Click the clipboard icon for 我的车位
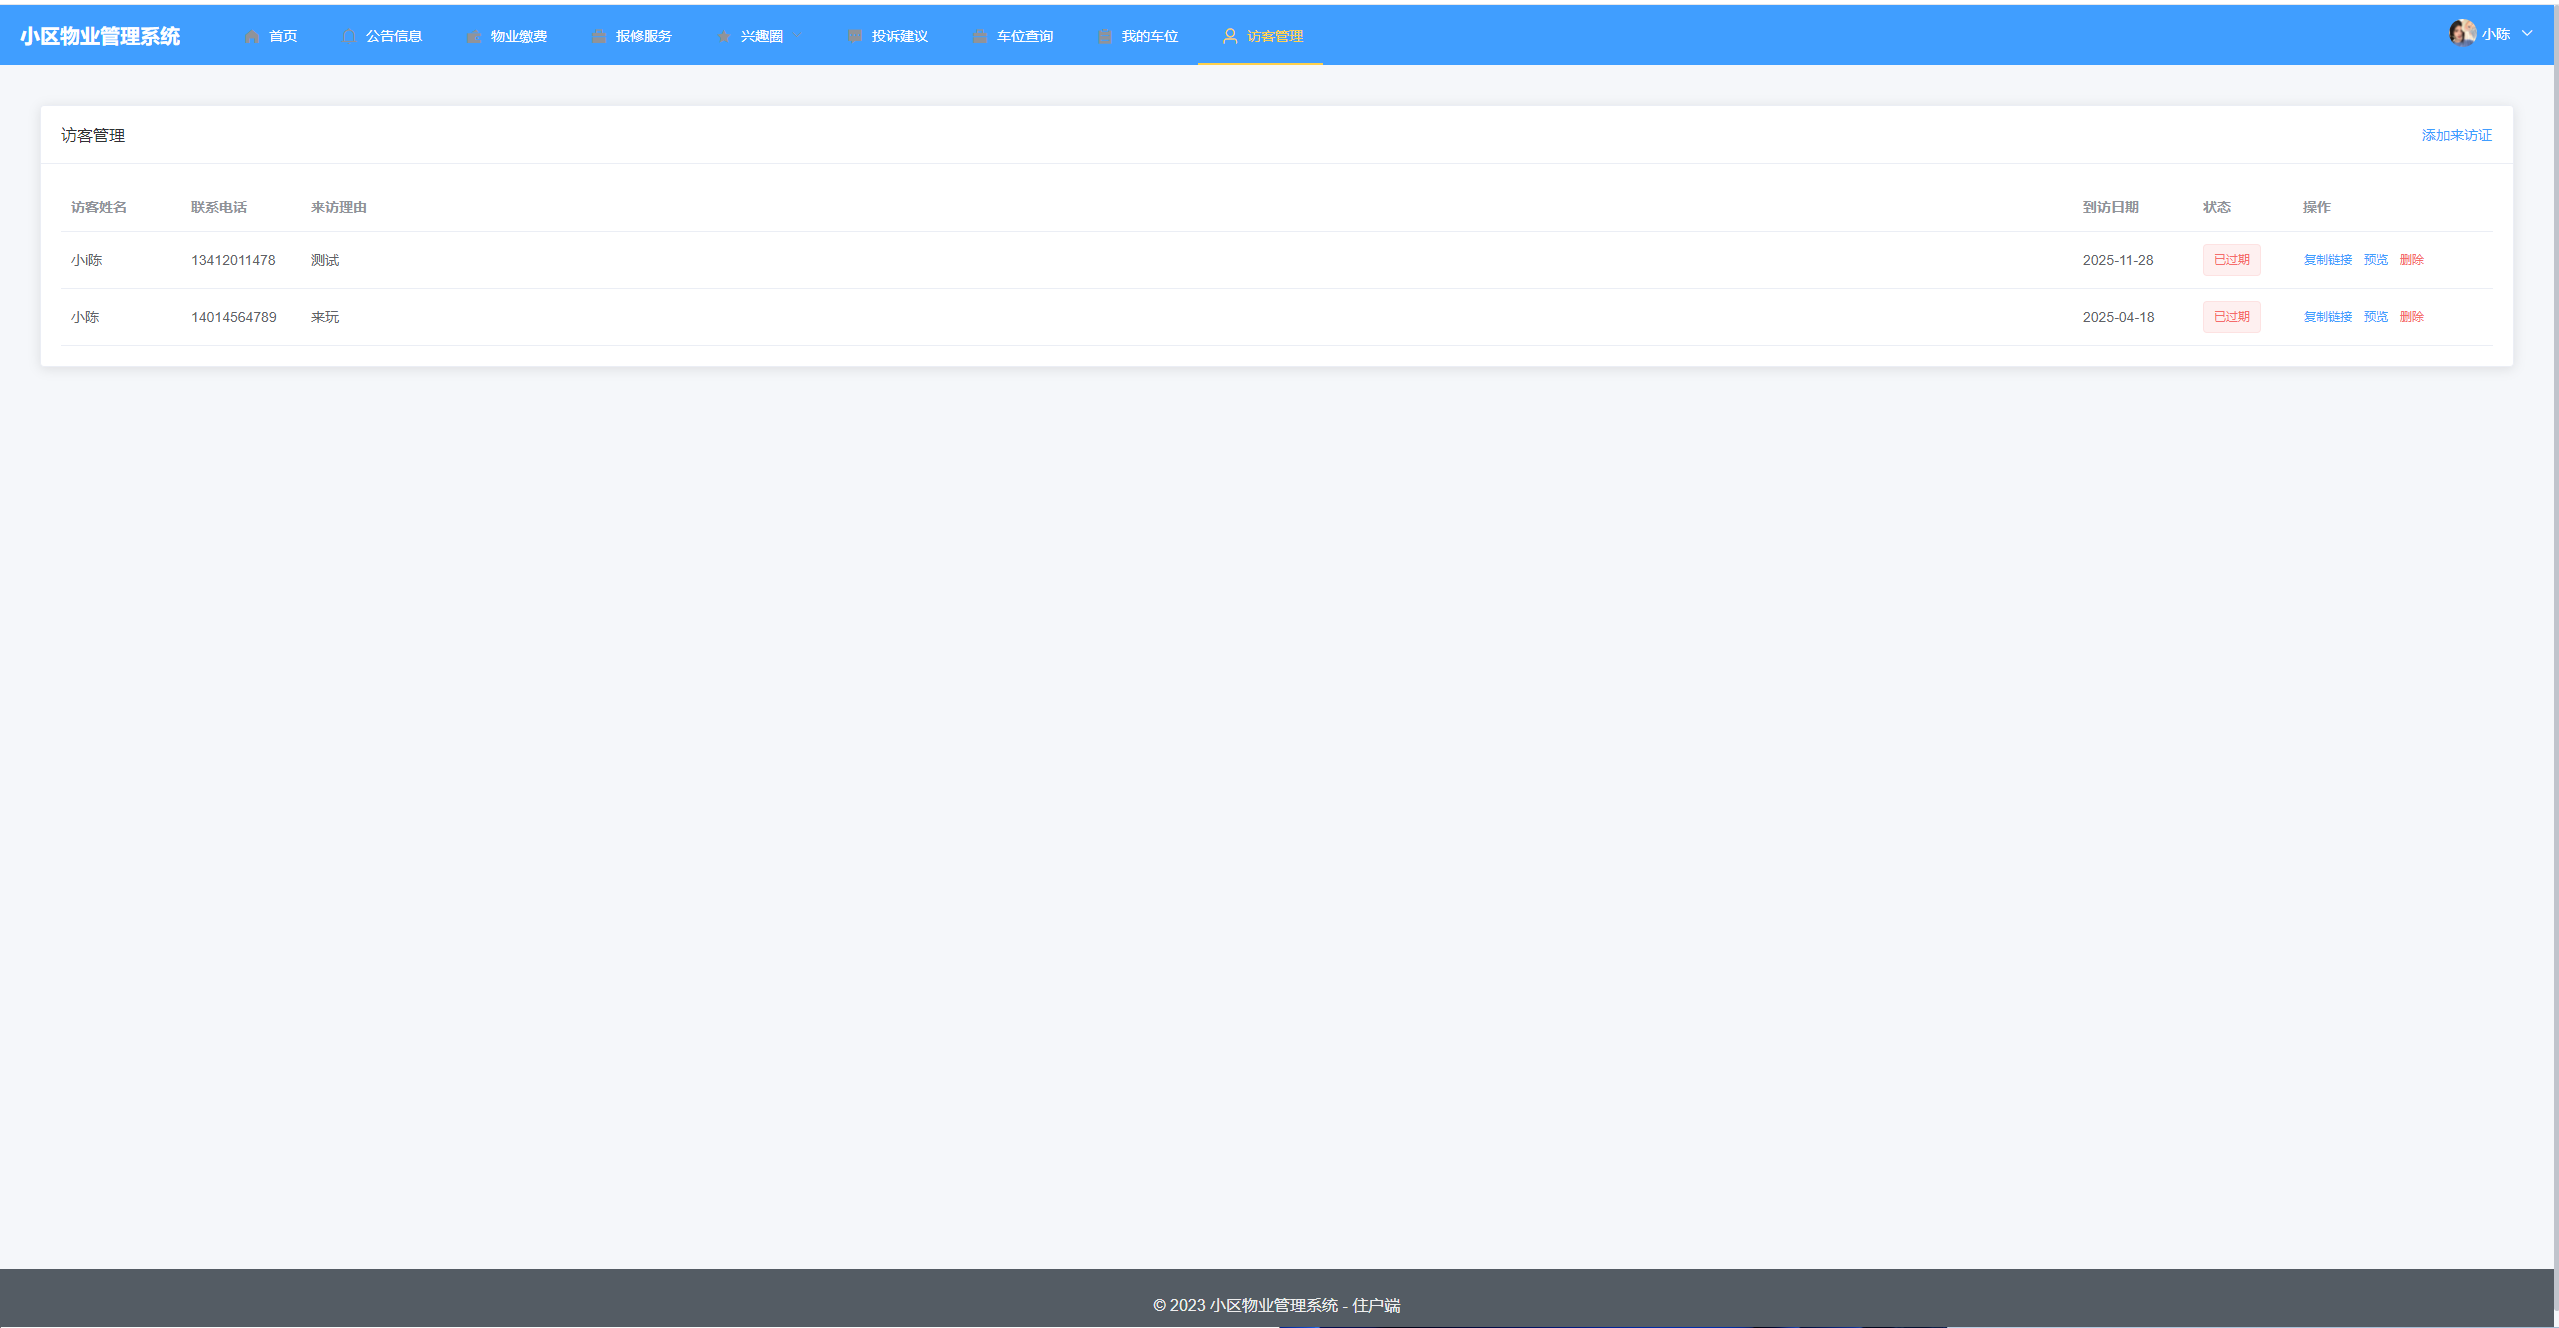 pyautogui.click(x=1105, y=36)
